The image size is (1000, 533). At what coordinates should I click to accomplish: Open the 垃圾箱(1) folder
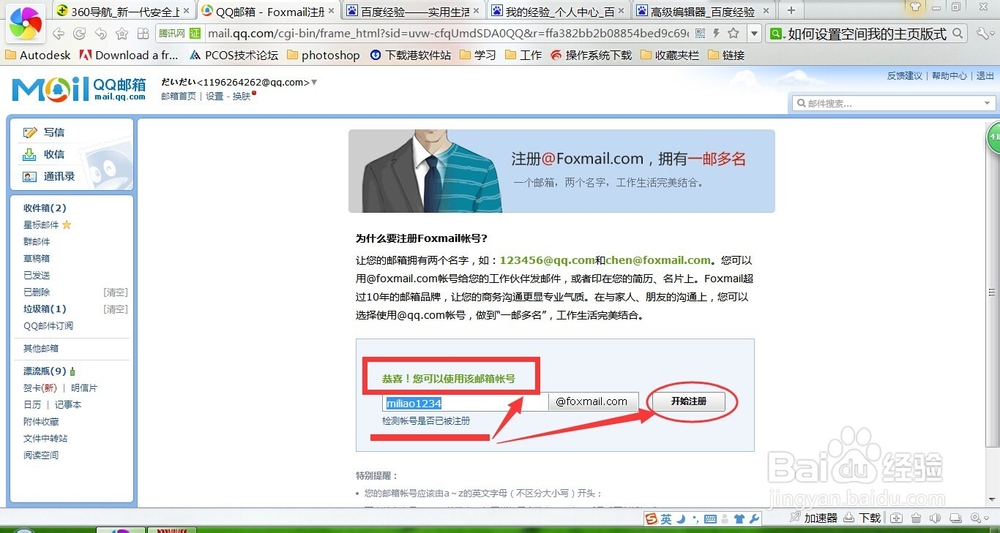[45, 309]
